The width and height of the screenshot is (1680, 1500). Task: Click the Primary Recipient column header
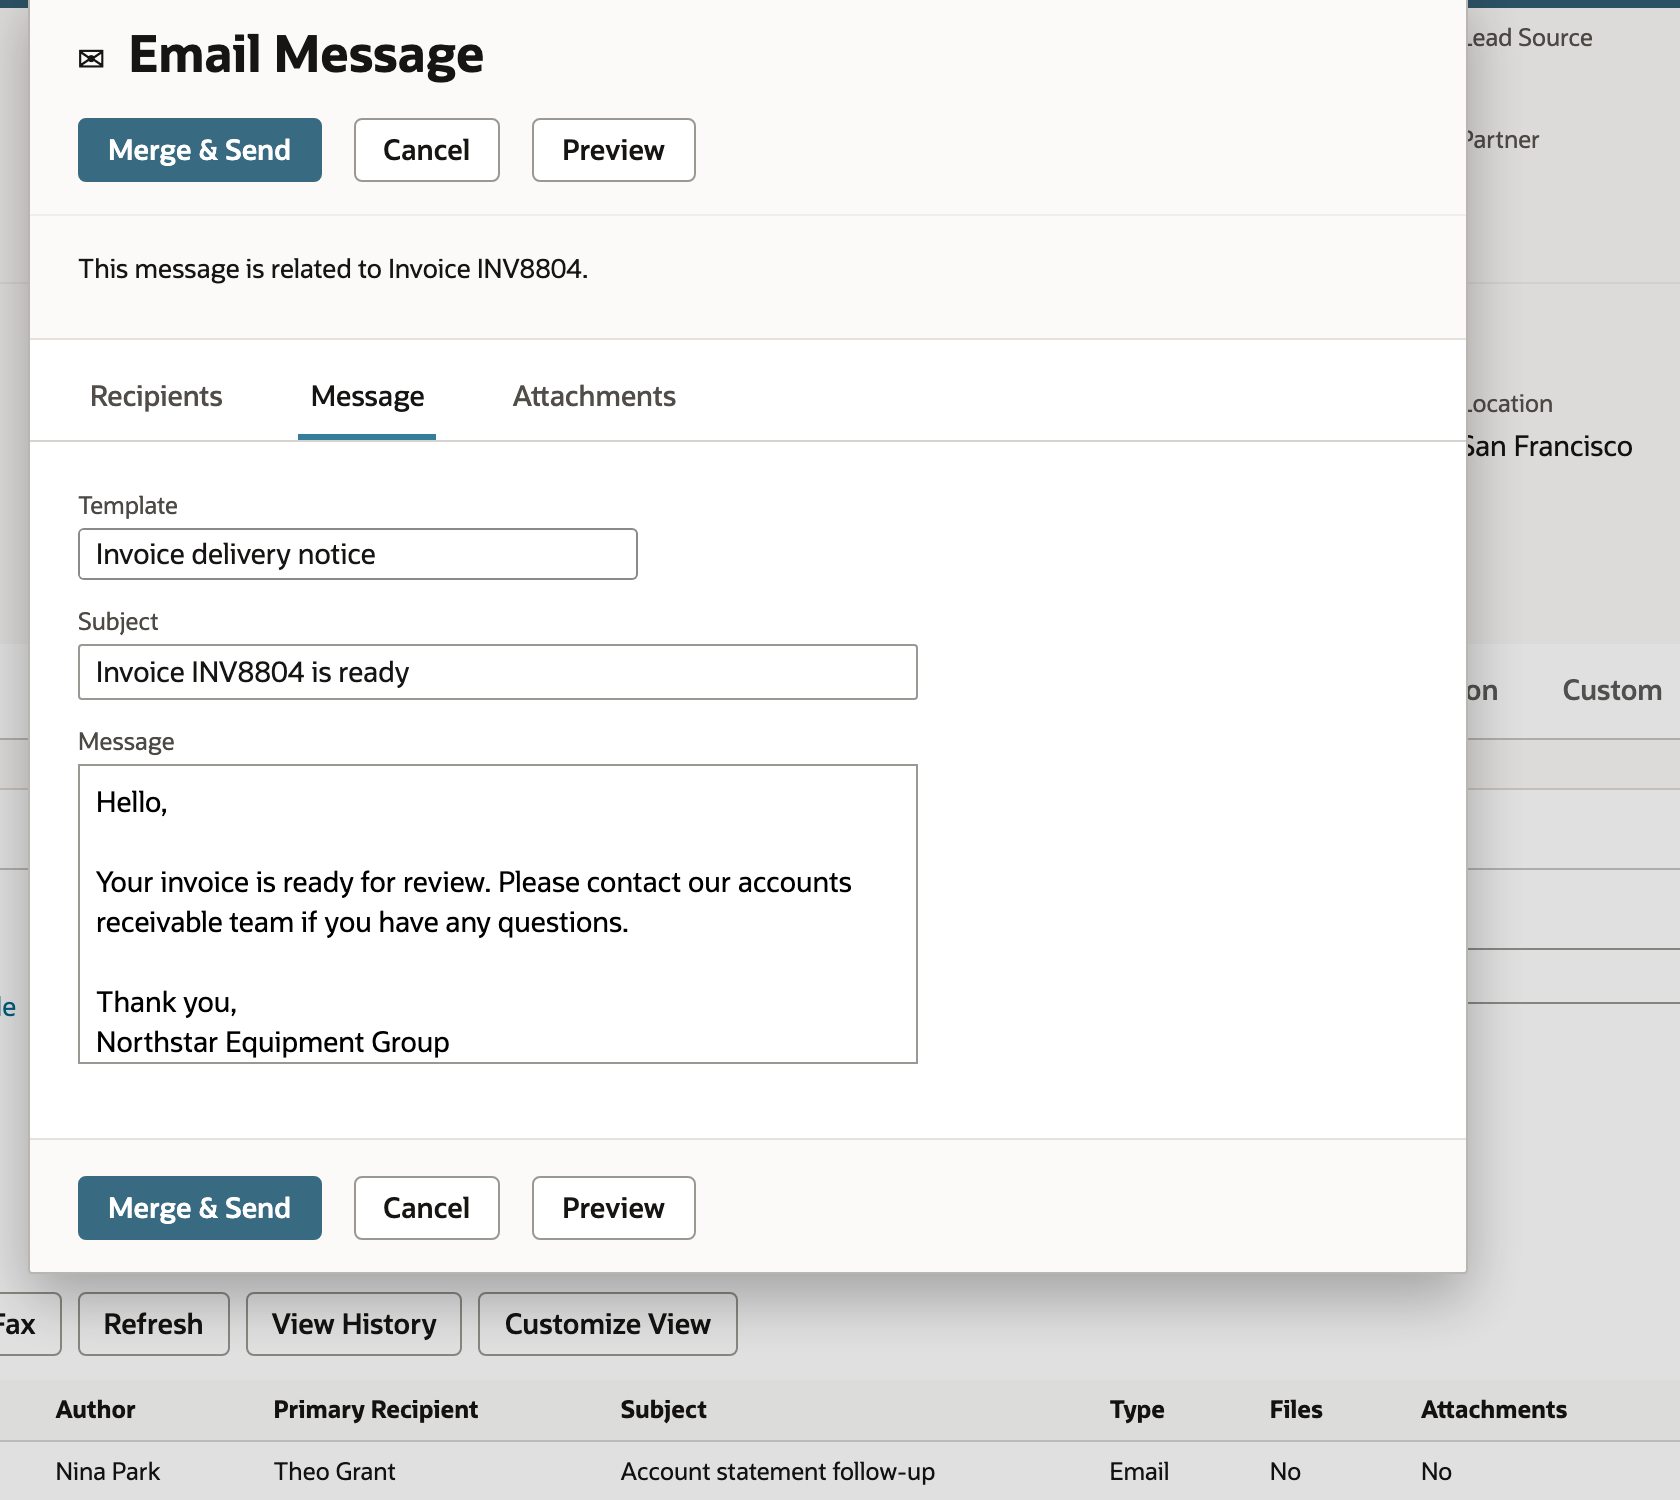[x=376, y=1409]
